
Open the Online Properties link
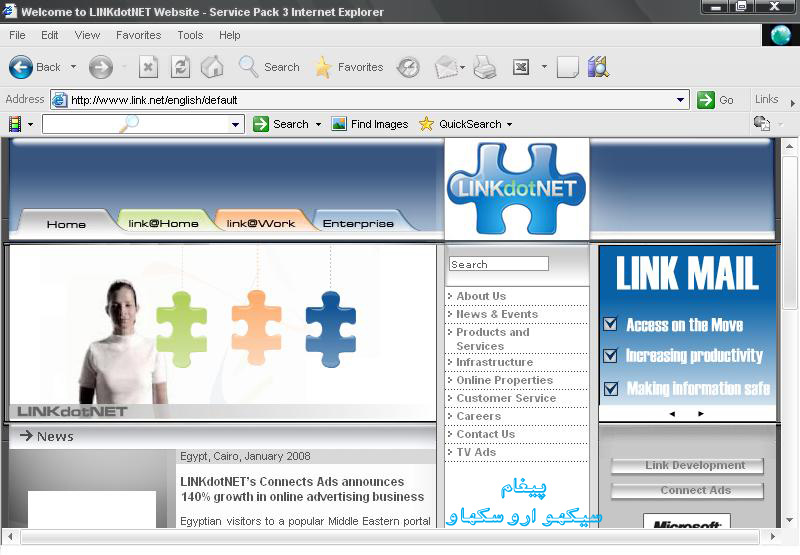click(x=505, y=380)
